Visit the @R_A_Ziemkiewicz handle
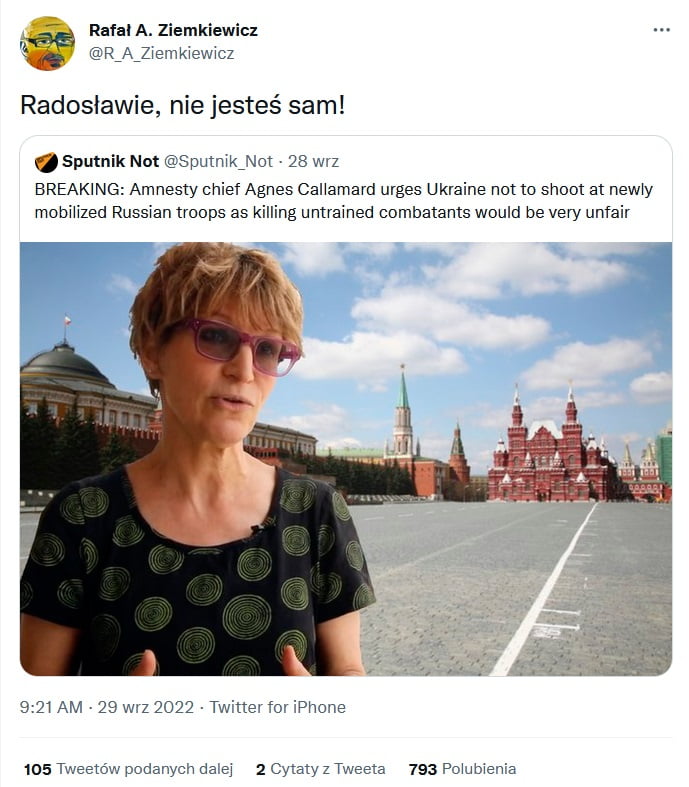Viewport: 689px width, 787px height. (161, 53)
